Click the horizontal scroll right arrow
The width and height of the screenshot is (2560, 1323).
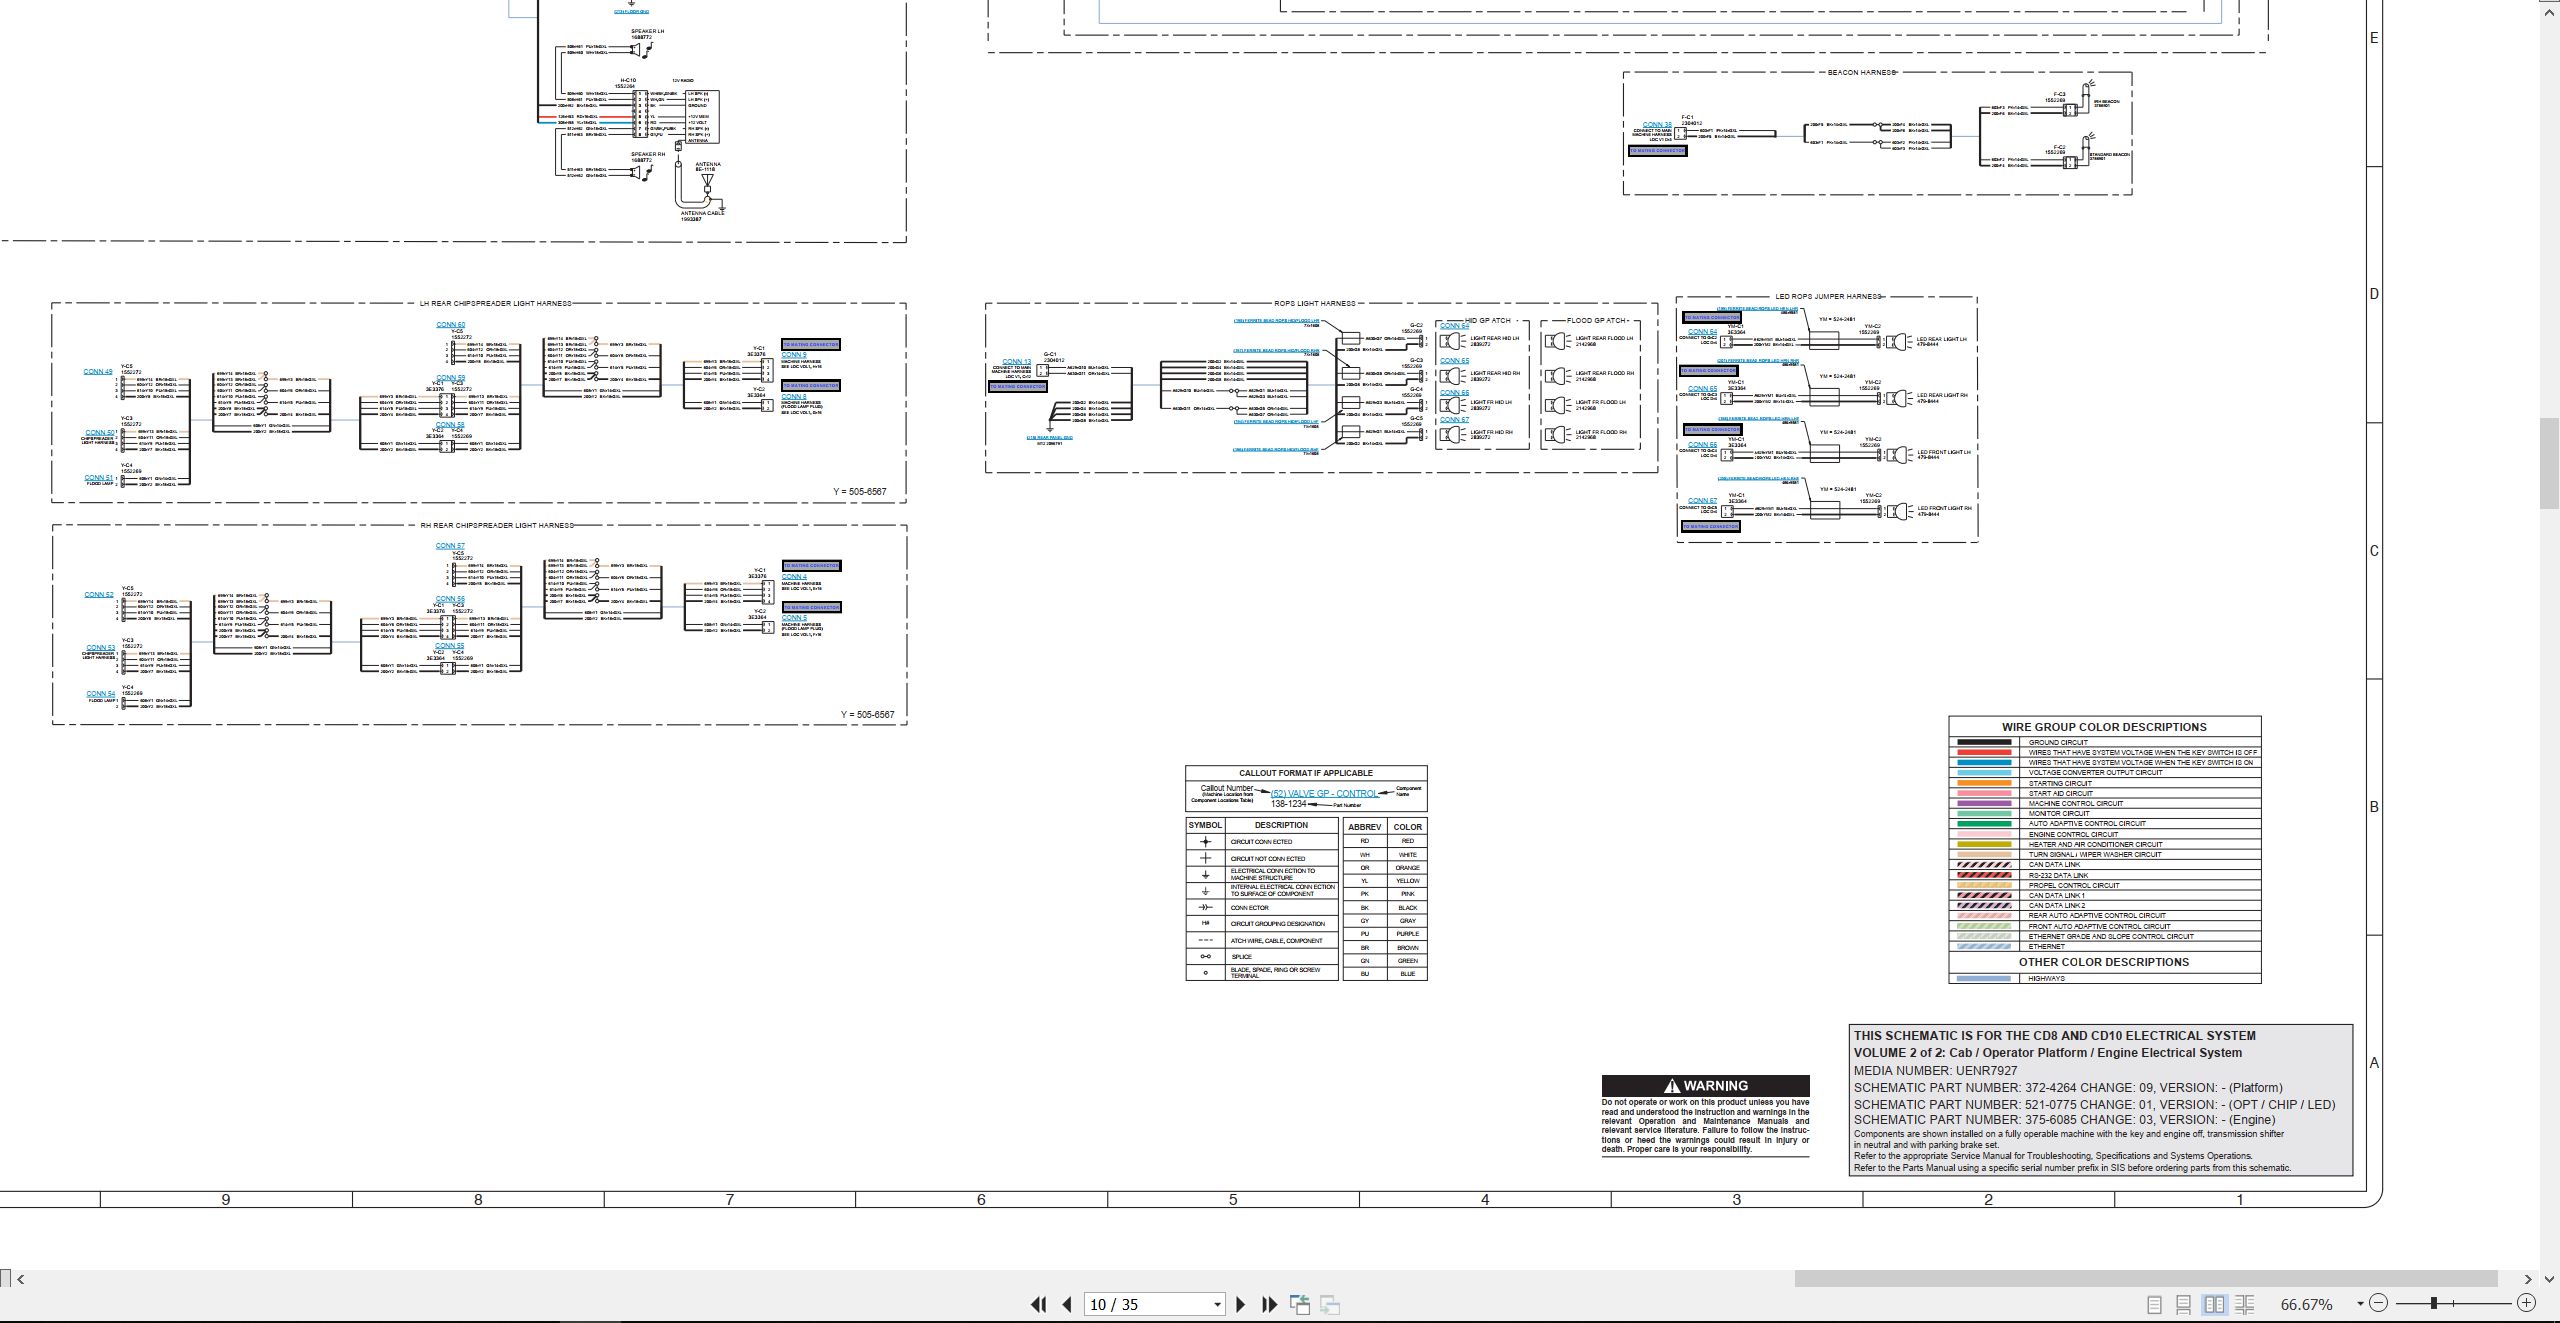tap(2528, 1278)
